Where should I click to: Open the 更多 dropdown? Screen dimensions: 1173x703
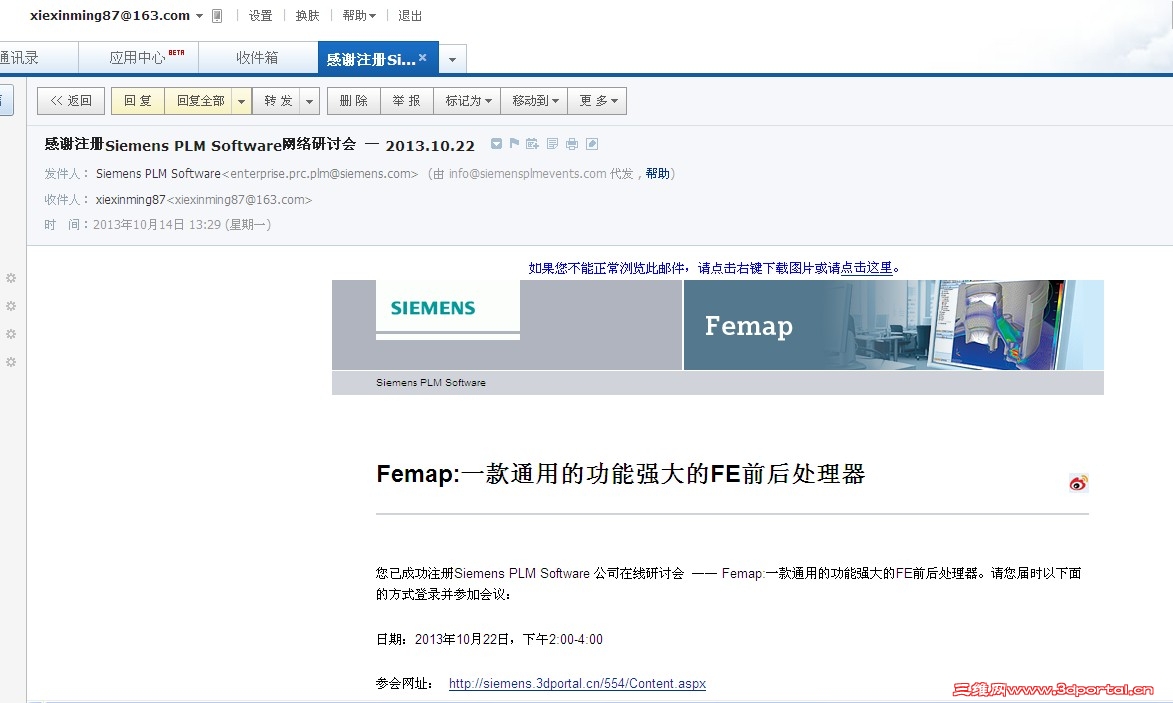click(597, 101)
